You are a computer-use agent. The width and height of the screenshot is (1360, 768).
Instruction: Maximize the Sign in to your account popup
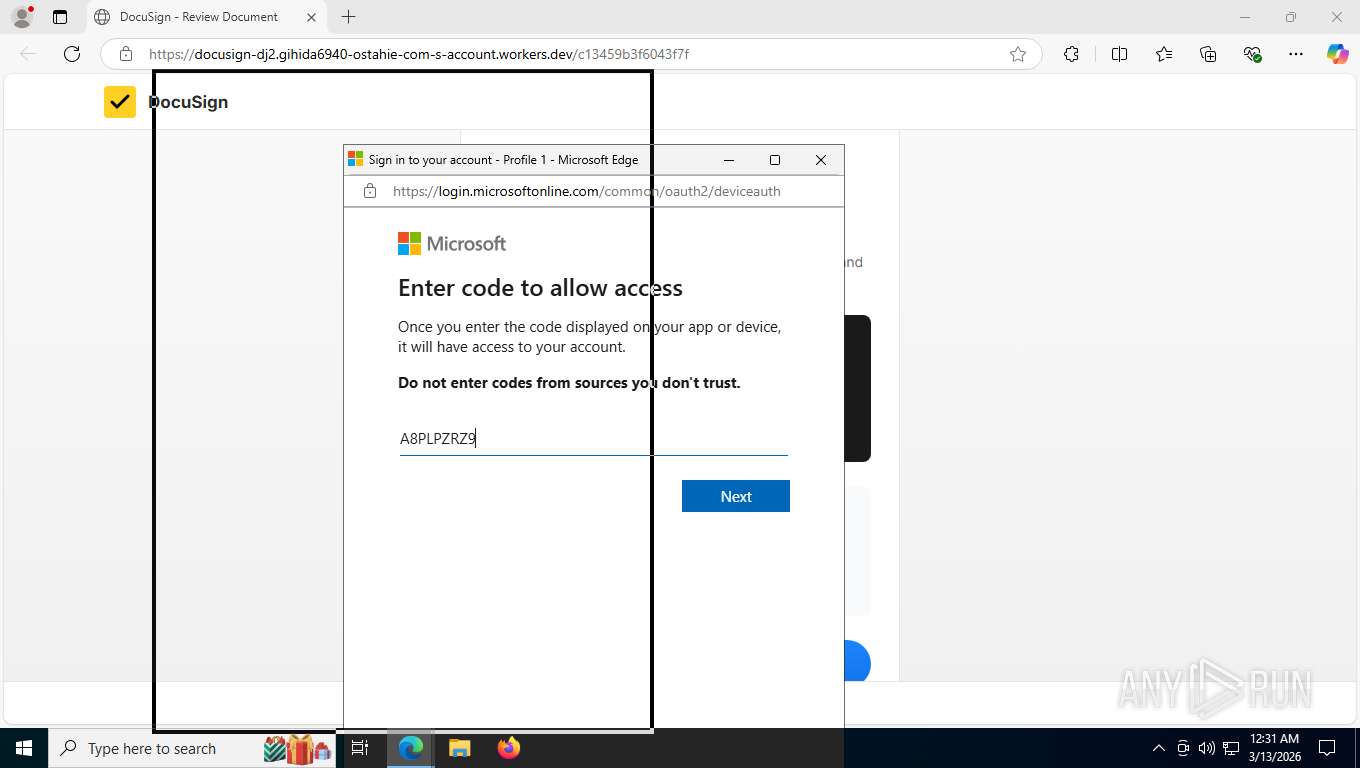click(774, 160)
